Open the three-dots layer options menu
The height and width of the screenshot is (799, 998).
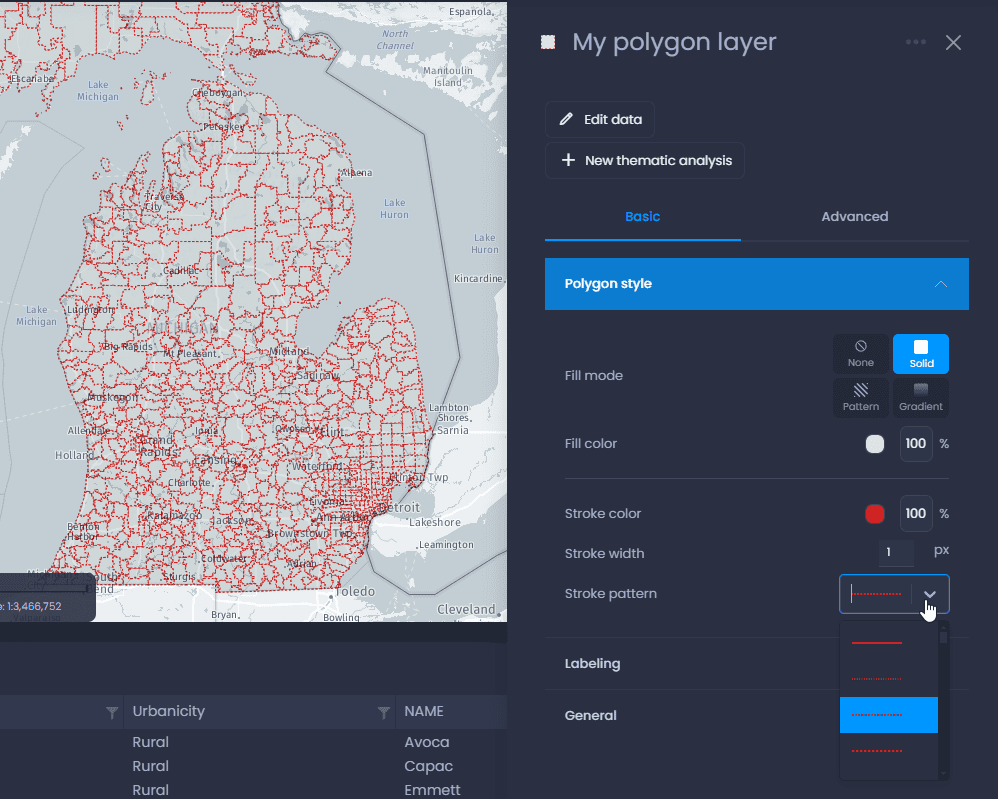click(915, 42)
